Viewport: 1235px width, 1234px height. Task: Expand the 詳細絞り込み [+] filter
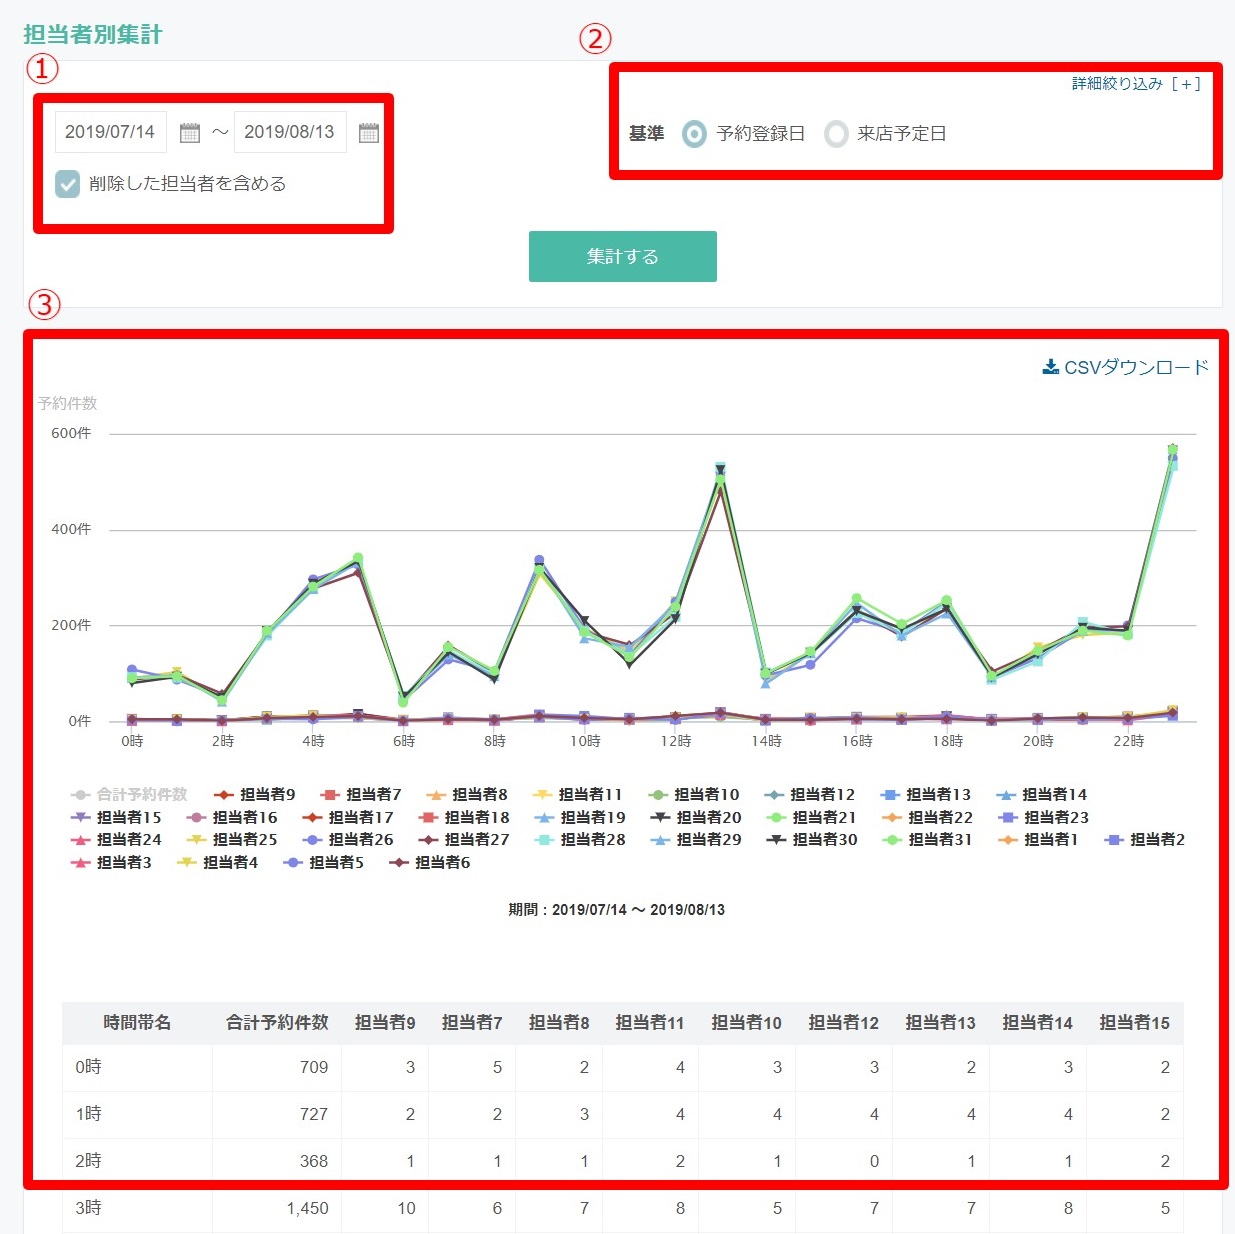[1136, 84]
